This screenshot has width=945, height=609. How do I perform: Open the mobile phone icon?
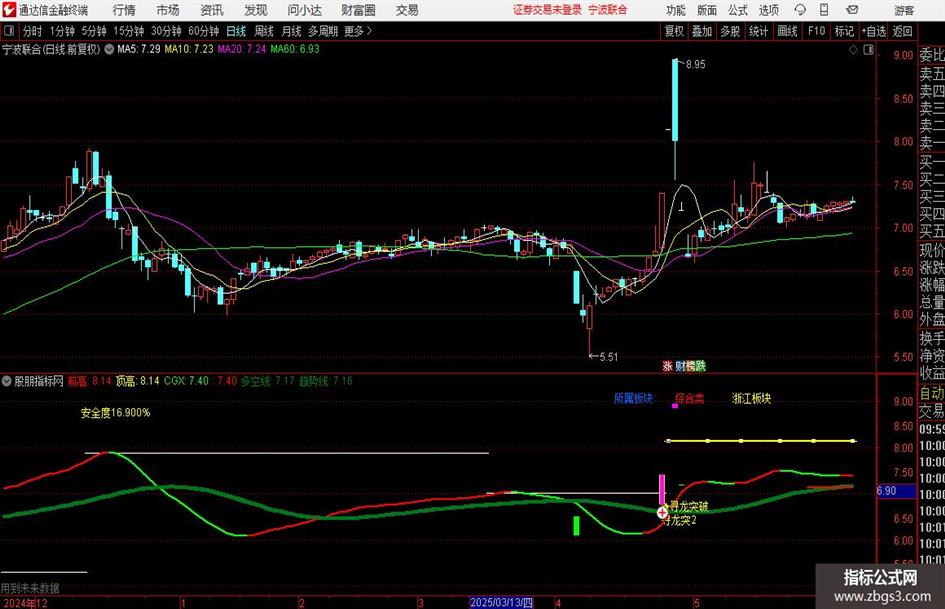(824, 10)
